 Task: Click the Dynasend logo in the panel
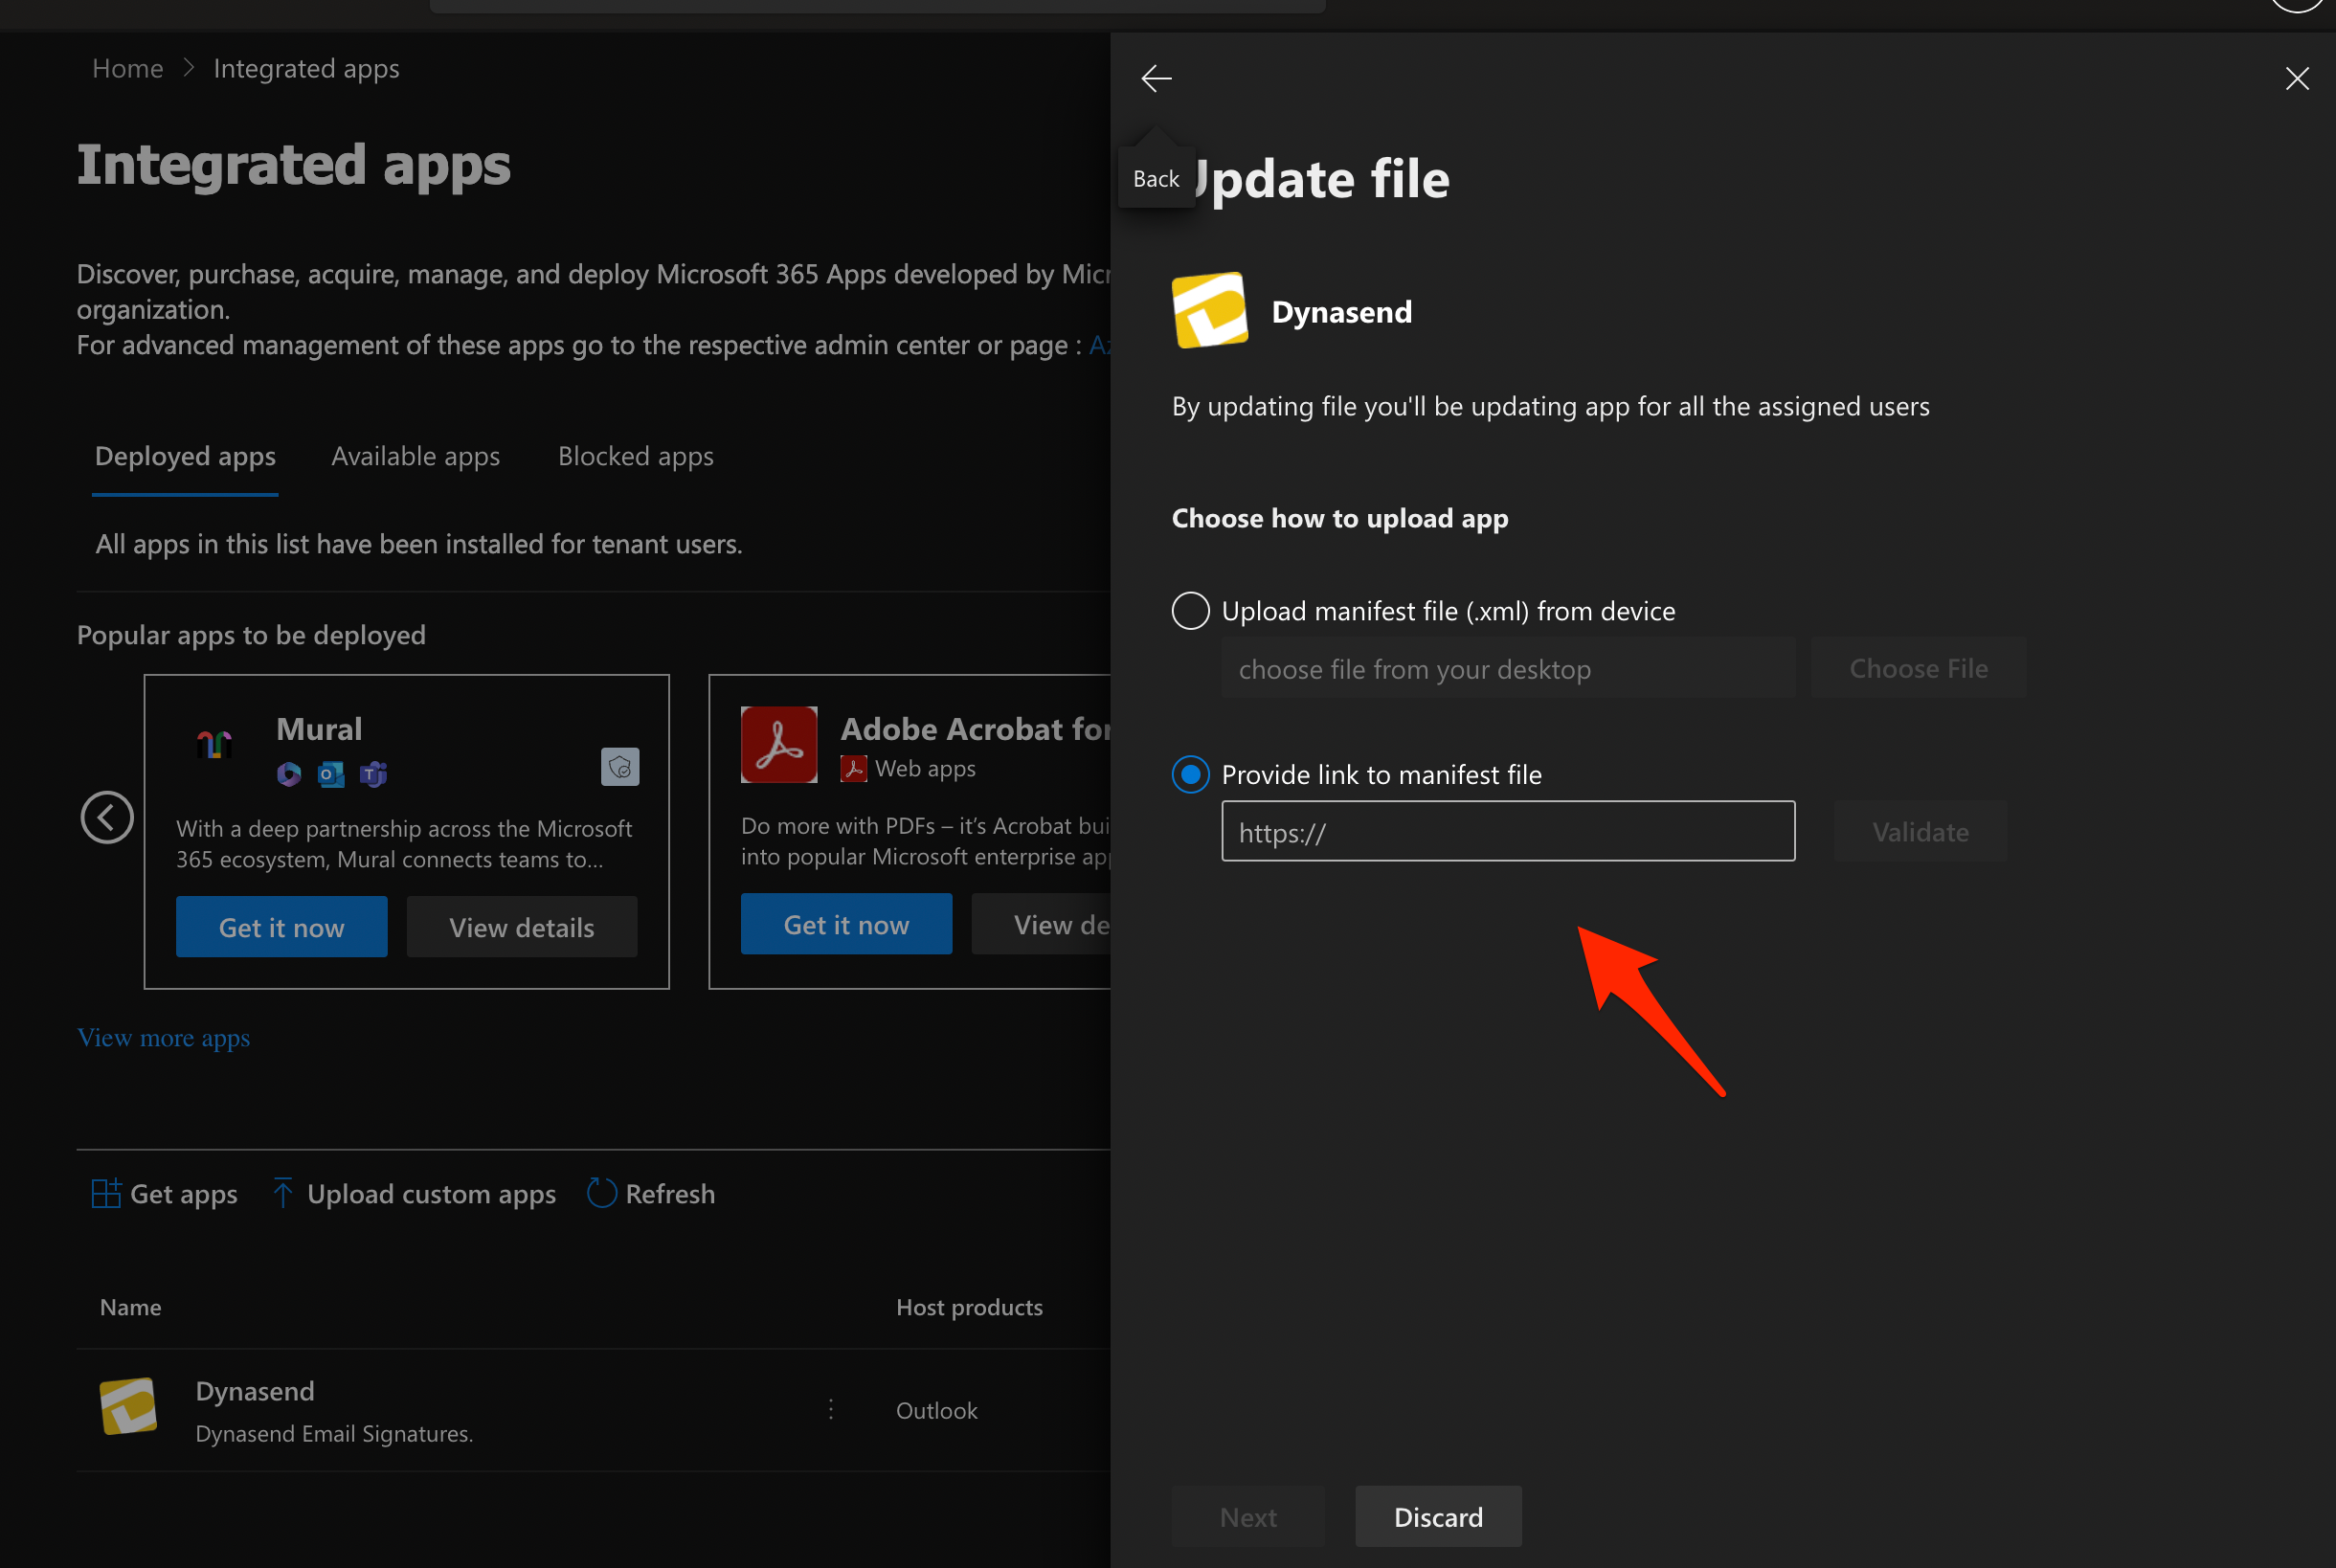coord(1209,310)
